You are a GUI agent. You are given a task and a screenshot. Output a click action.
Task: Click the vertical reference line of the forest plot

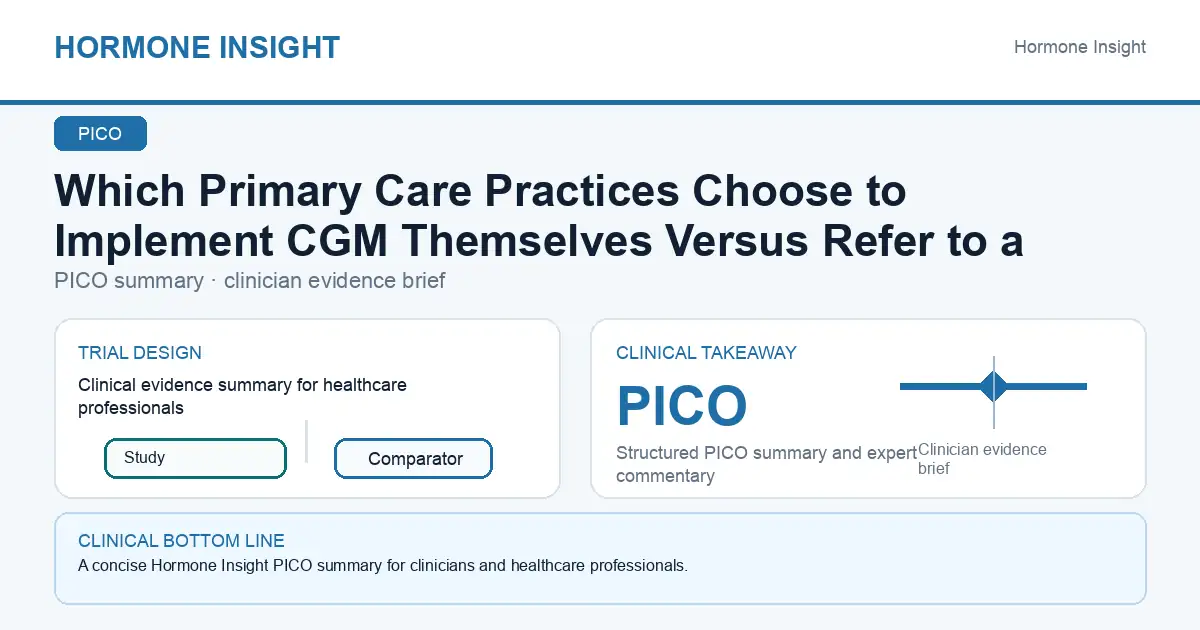(x=993, y=391)
